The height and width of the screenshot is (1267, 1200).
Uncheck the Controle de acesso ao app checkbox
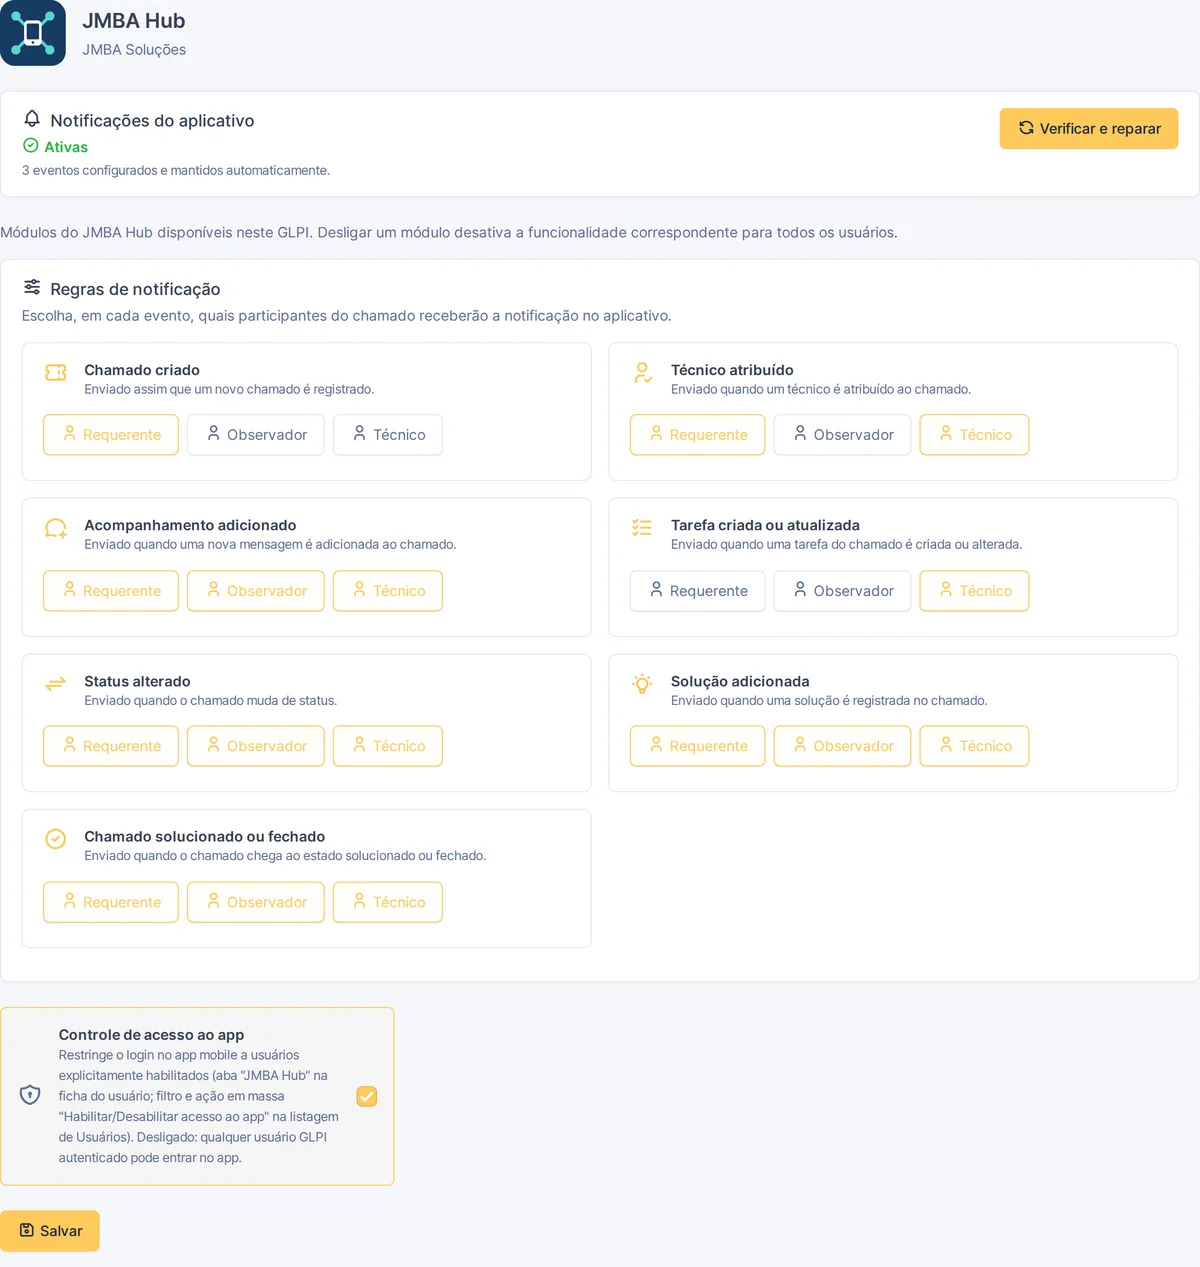coord(367,1096)
